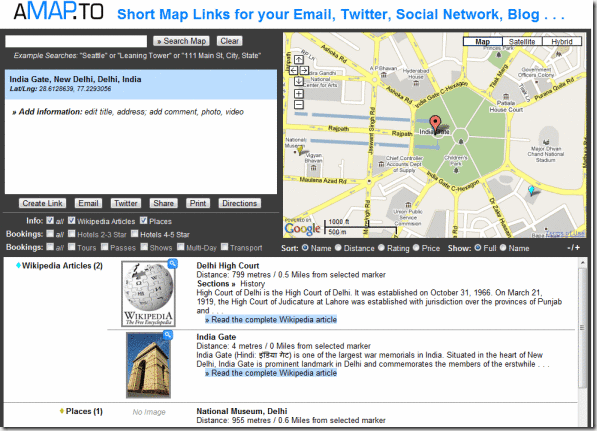The height and width of the screenshot is (431, 597).
Task: Enable Hotels 2-3 Star bookings checkbox
Action: (72, 234)
